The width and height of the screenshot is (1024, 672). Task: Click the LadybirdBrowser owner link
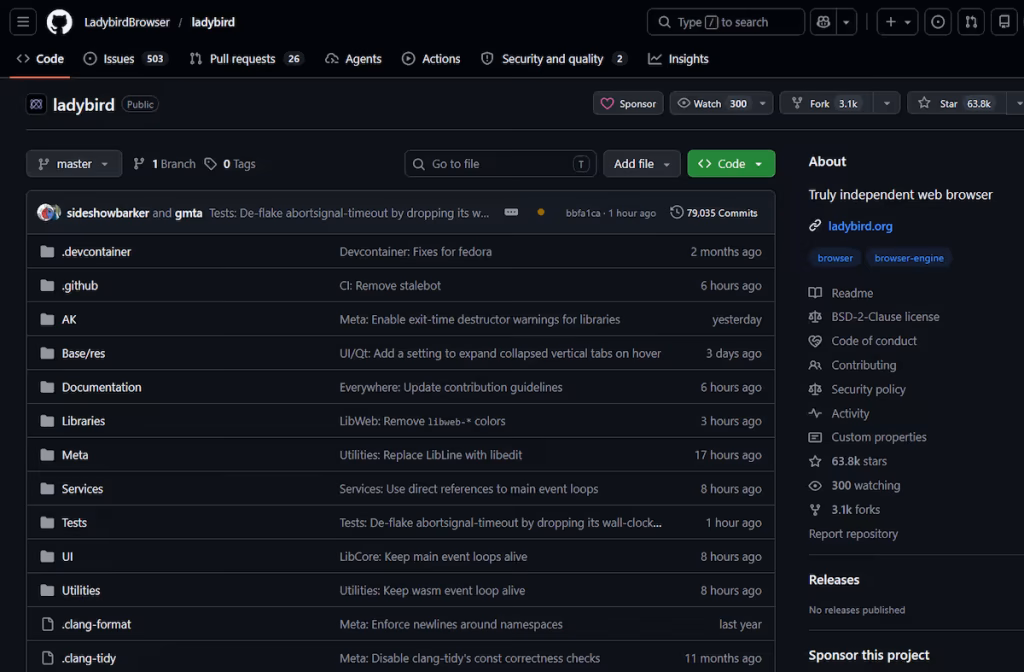[x=127, y=22]
